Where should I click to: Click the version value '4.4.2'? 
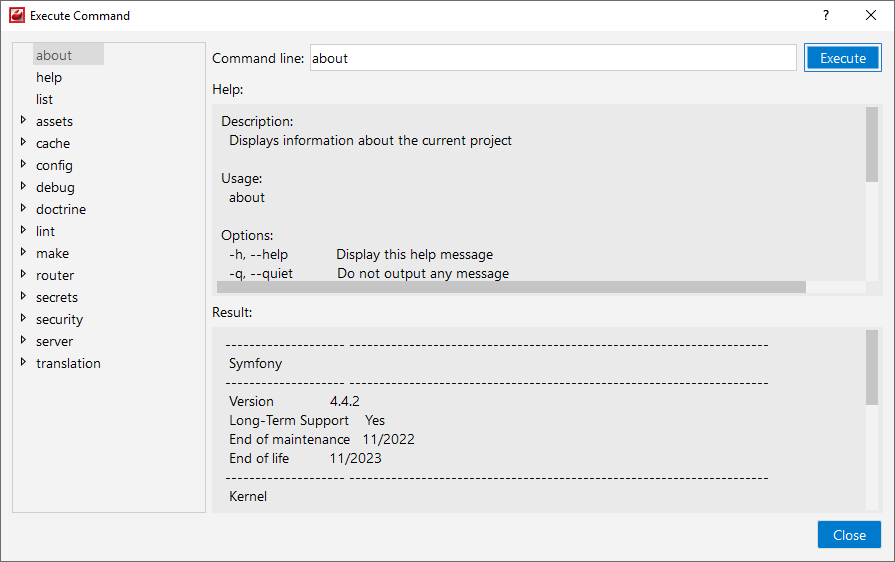tap(344, 401)
